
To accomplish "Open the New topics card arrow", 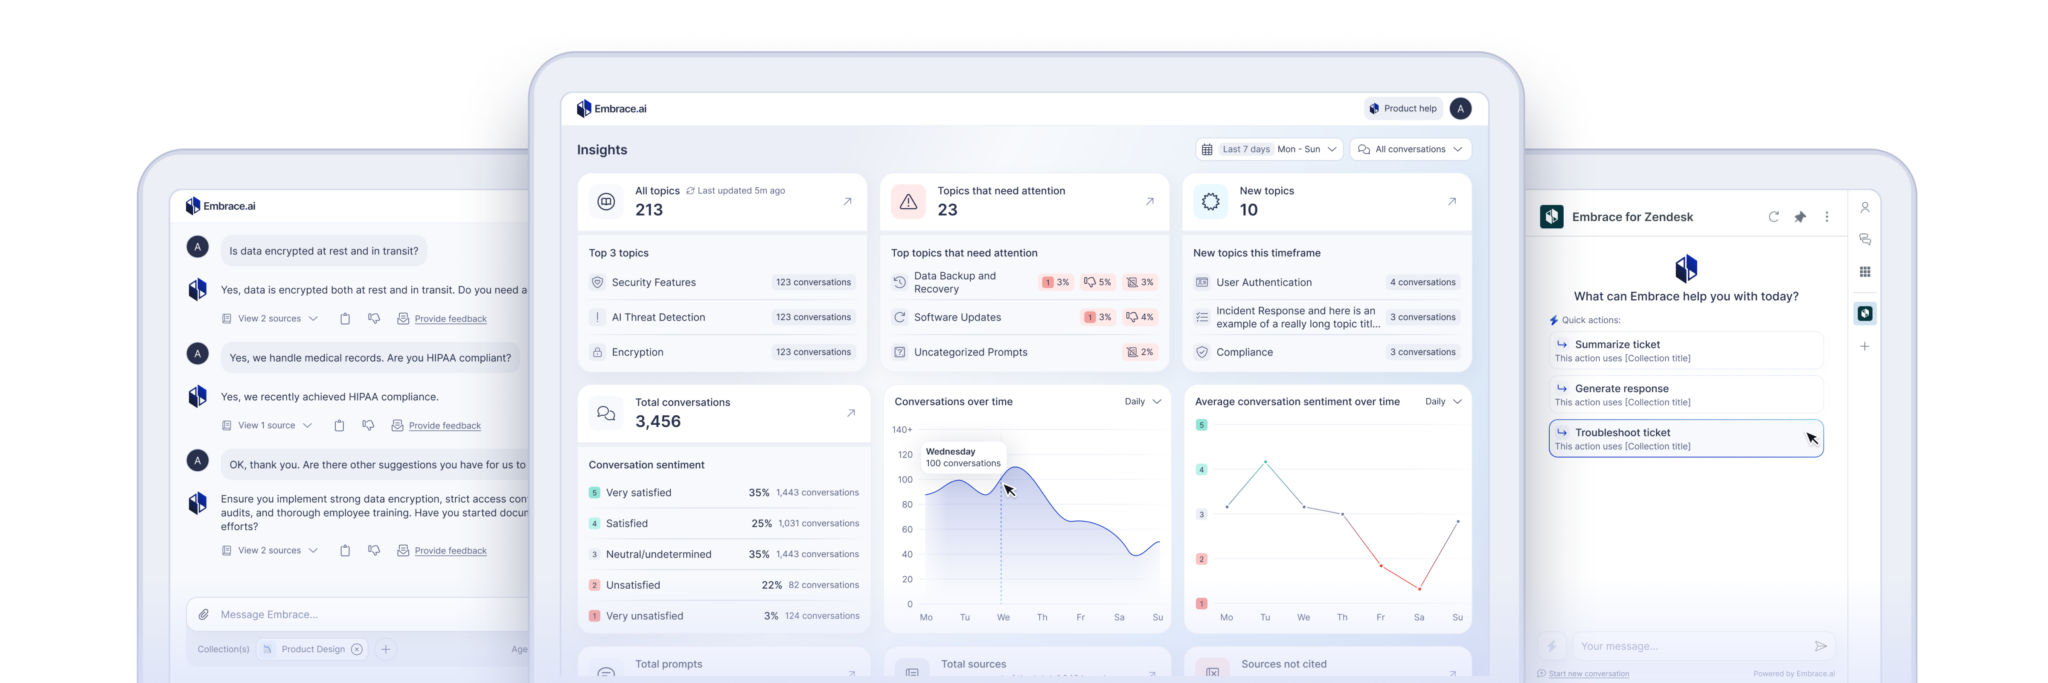I will (x=1451, y=201).
